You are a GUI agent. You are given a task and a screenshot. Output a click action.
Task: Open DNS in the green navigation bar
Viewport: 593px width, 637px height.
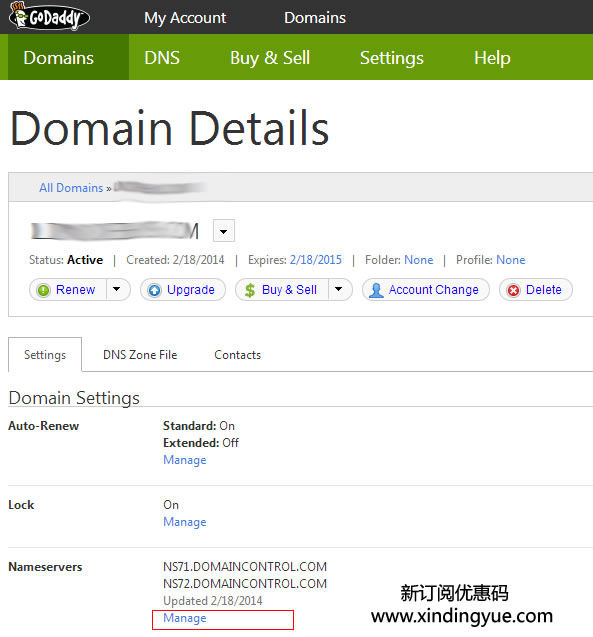(x=162, y=57)
